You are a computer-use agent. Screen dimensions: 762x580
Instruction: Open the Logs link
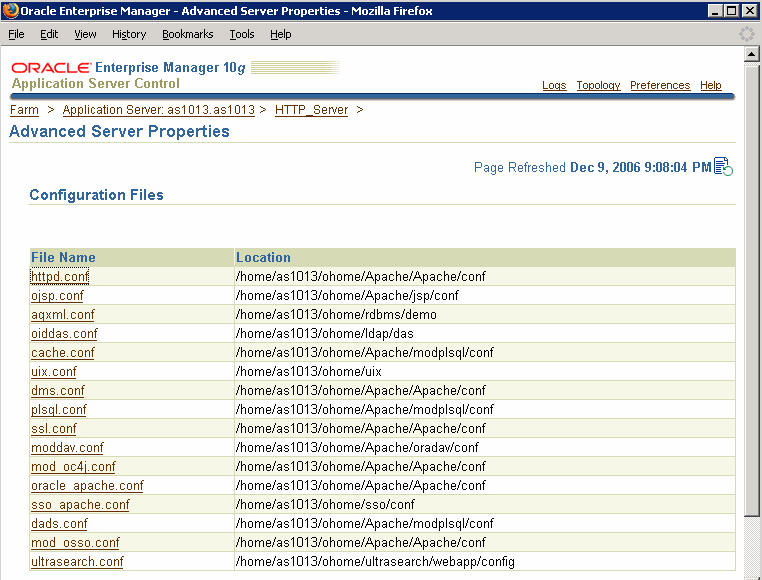pos(554,85)
